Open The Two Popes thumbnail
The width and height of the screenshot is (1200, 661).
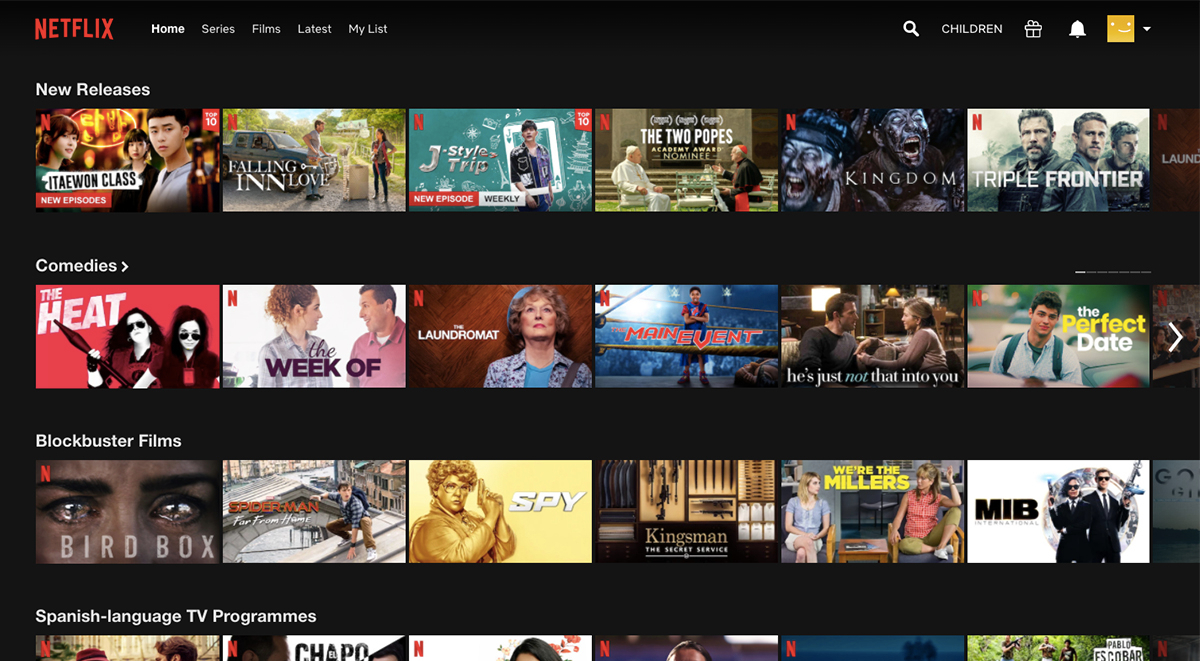(x=686, y=160)
